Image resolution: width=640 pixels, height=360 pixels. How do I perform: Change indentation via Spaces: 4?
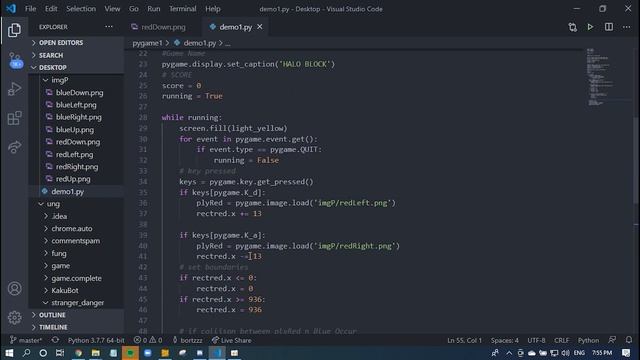click(504, 340)
